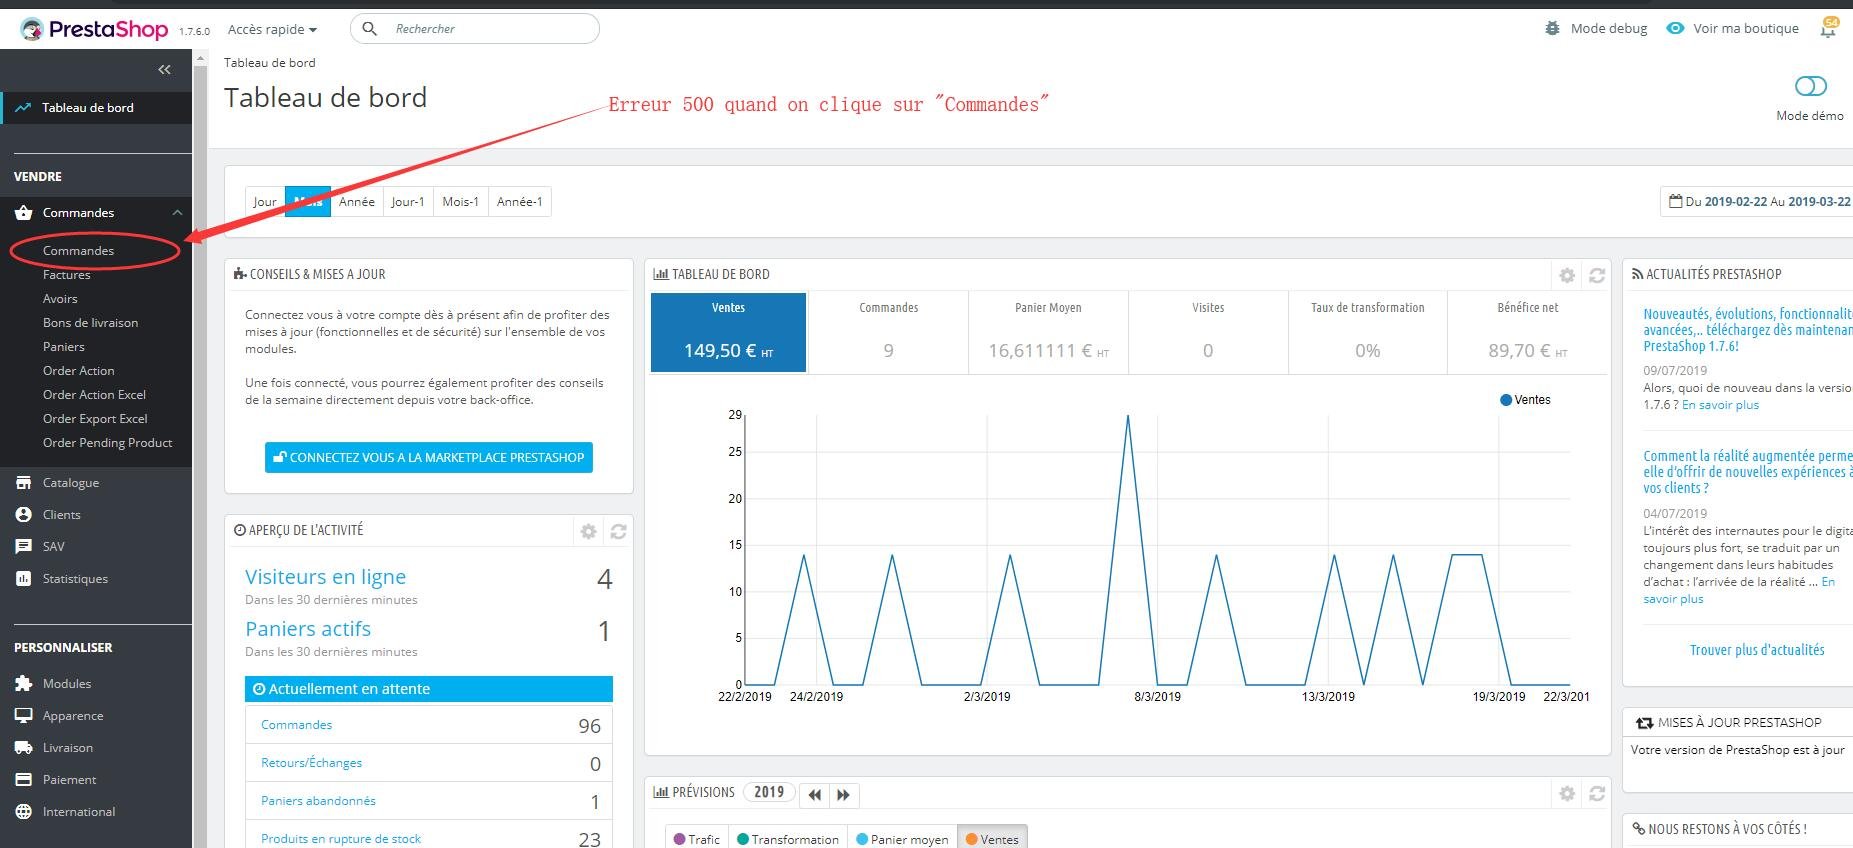Toggle the Panier moyen series in Prévisions

902,839
